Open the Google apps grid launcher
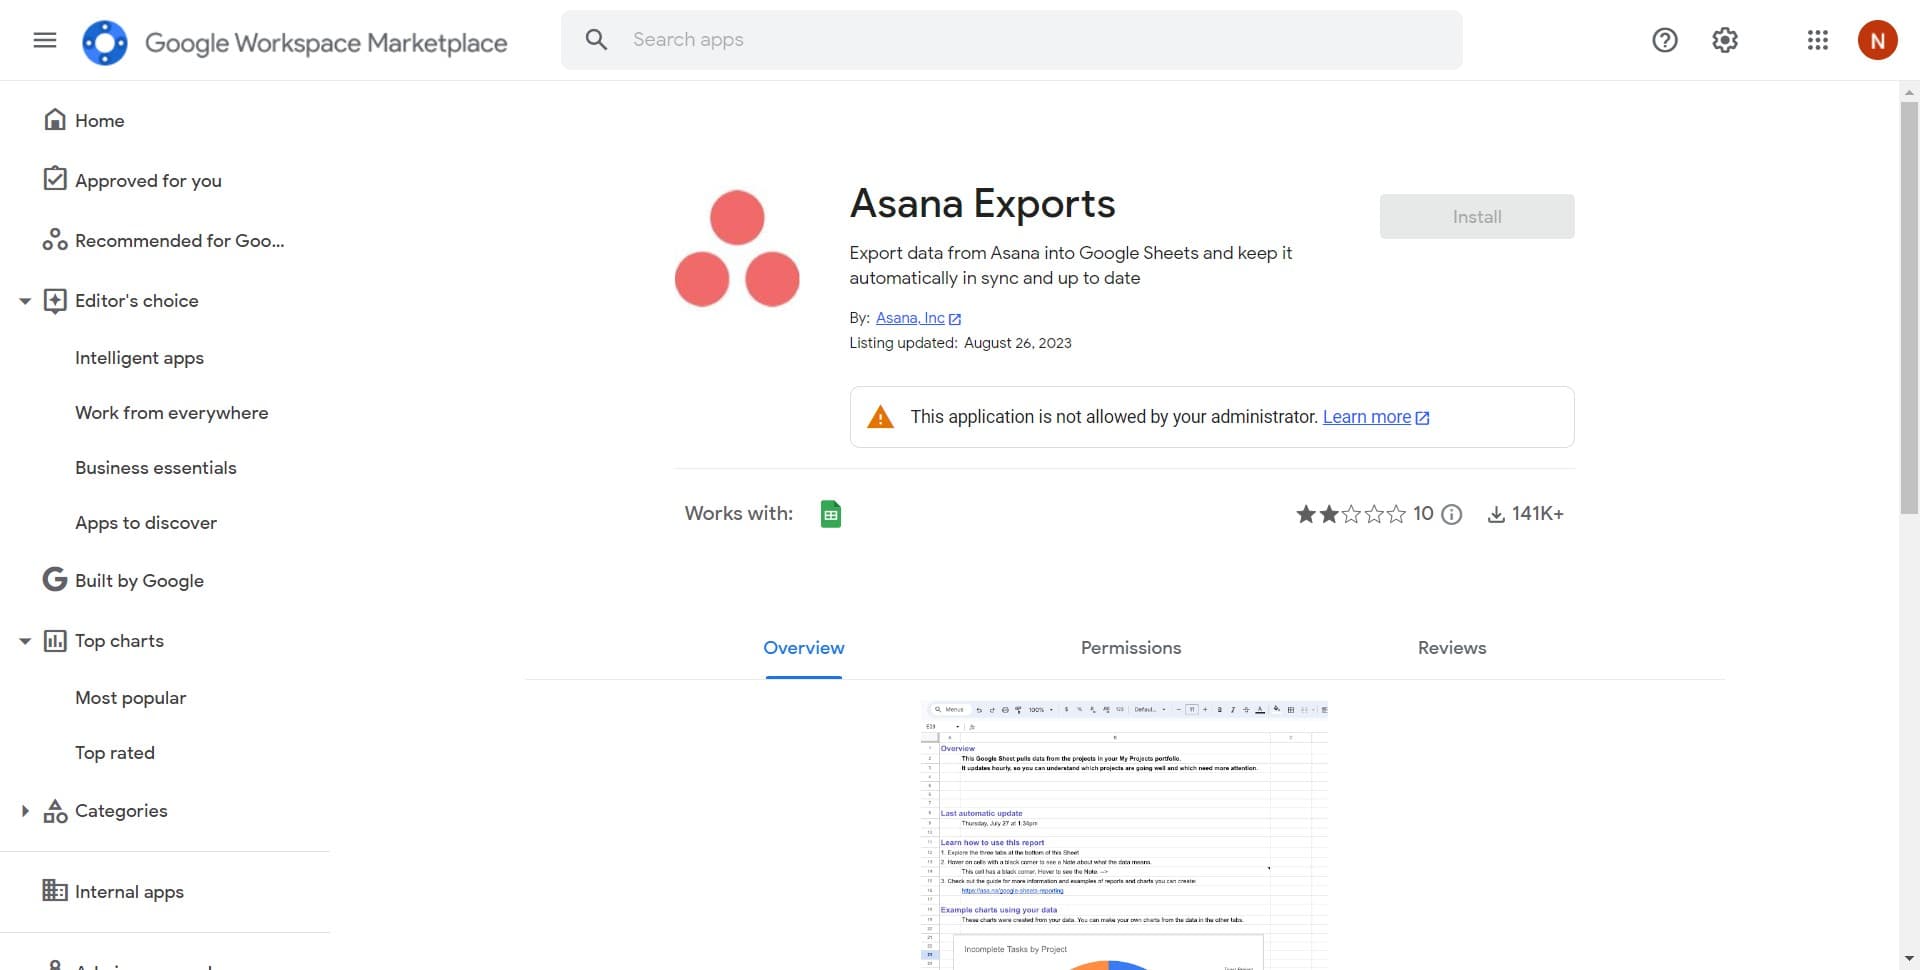 tap(1817, 40)
